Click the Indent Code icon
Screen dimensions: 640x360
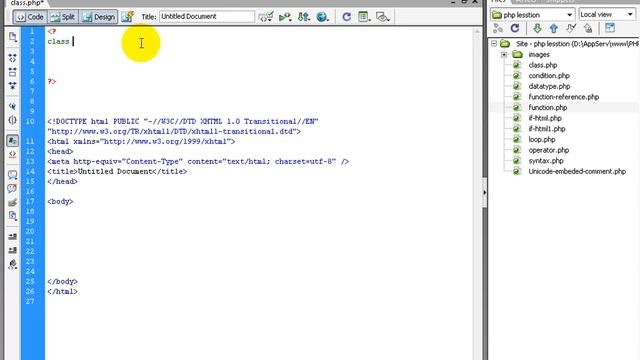[13, 236]
